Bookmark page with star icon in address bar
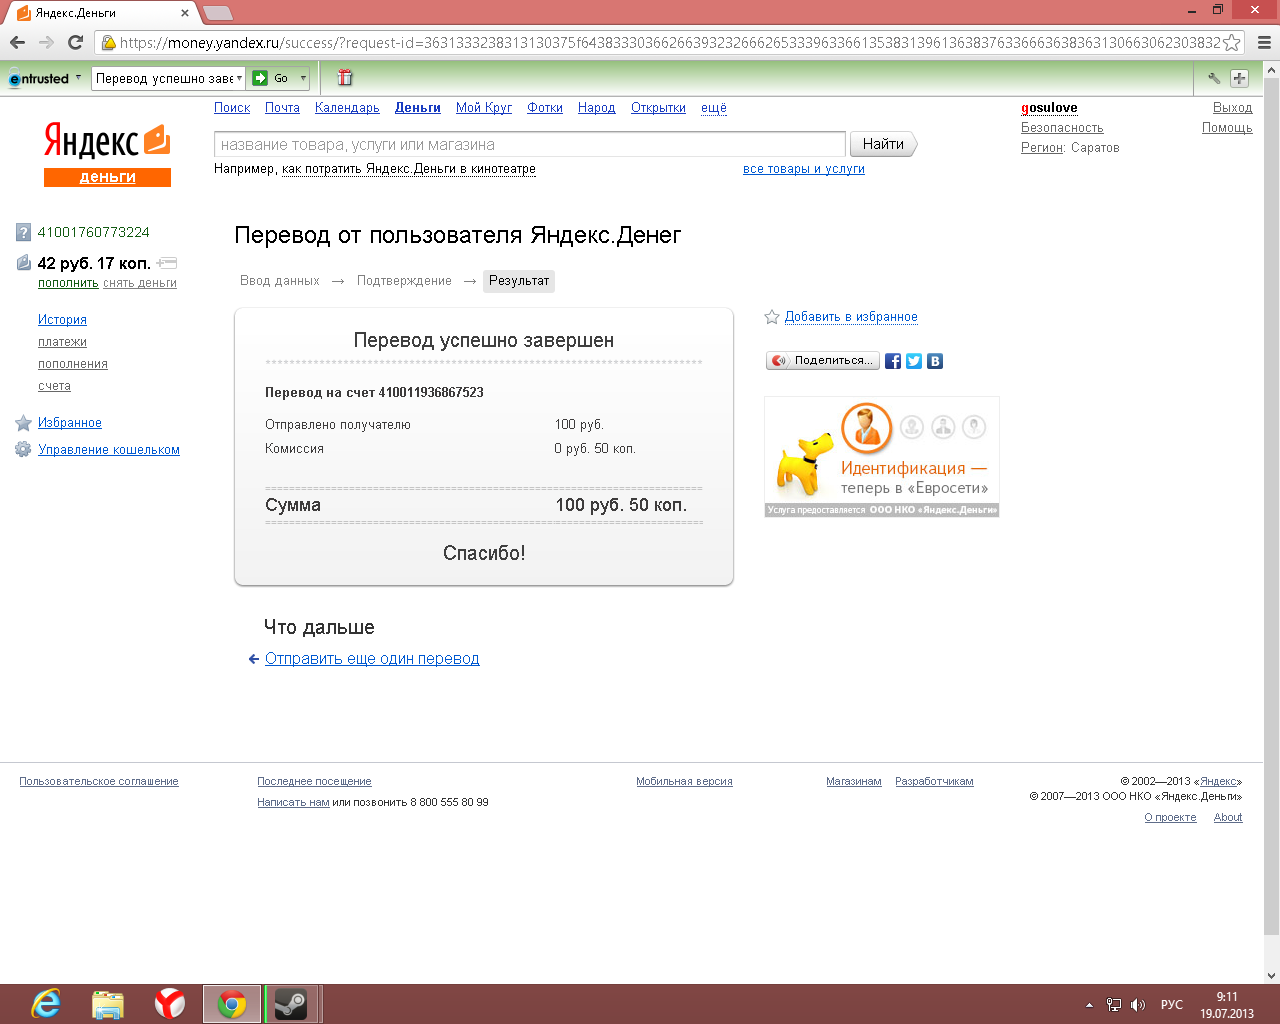The width and height of the screenshot is (1280, 1024). coord(1232,42)
